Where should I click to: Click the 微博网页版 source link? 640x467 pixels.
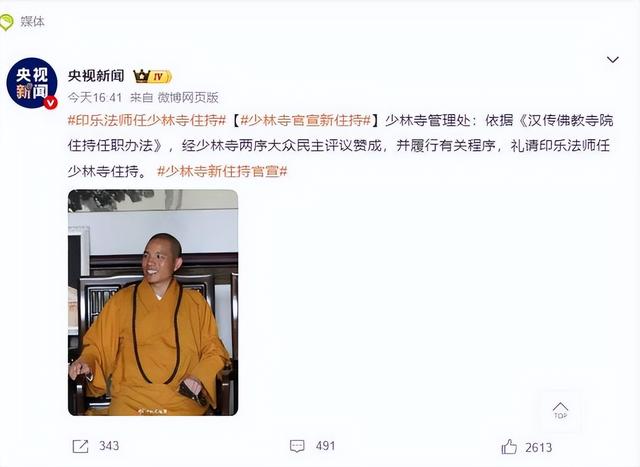pos(188,98)
